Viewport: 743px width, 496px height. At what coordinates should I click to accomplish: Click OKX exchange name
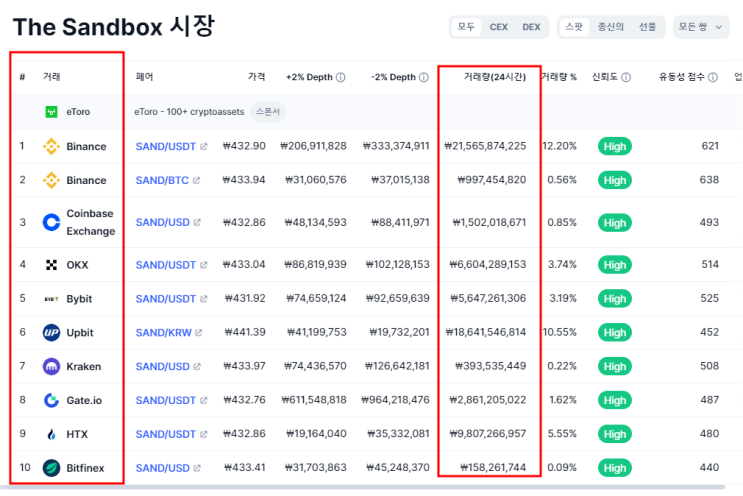[77, 265]
